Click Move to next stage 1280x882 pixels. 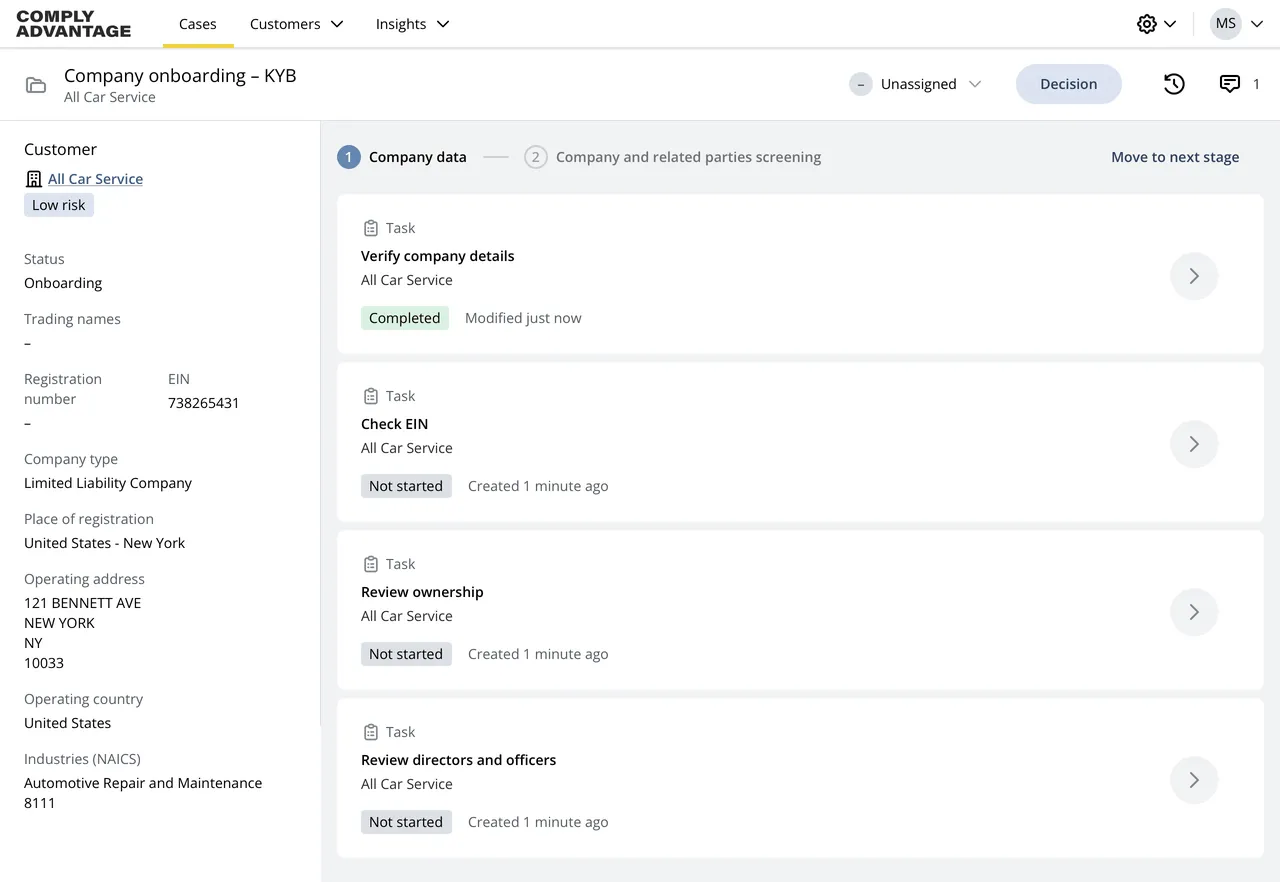pyautogui.click(x=1175, y=157)
